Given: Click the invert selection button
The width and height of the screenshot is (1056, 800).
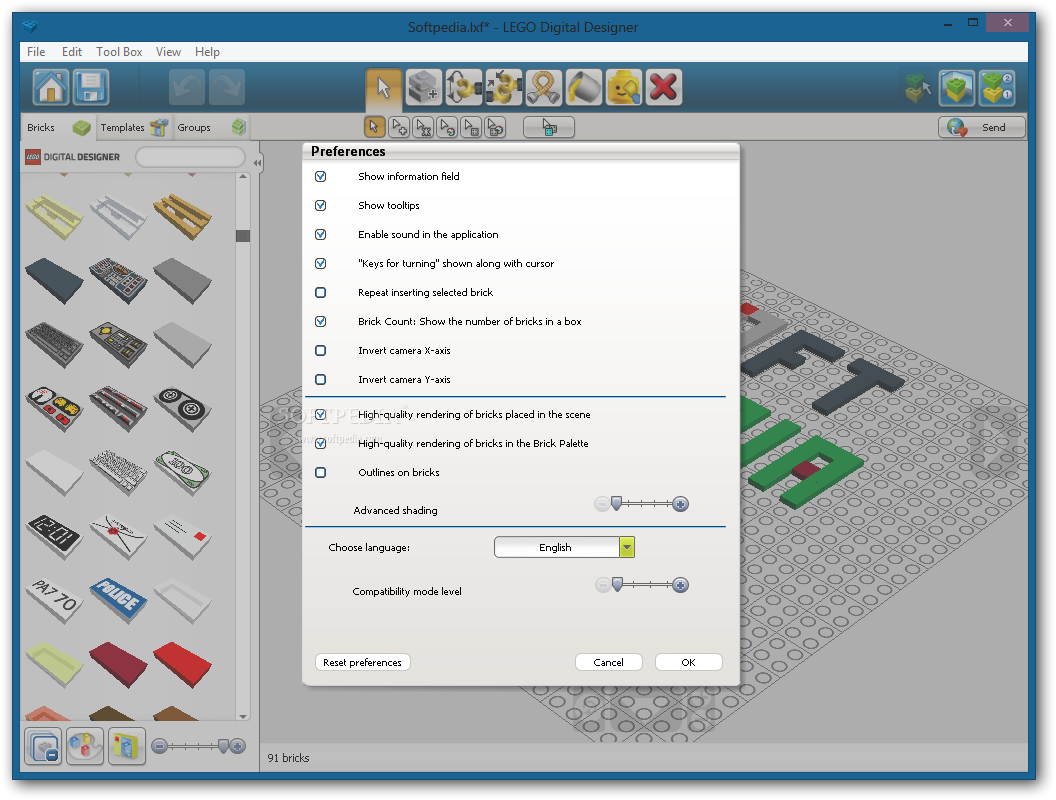Looking at the screenshot, I should (x=549, y=127).
